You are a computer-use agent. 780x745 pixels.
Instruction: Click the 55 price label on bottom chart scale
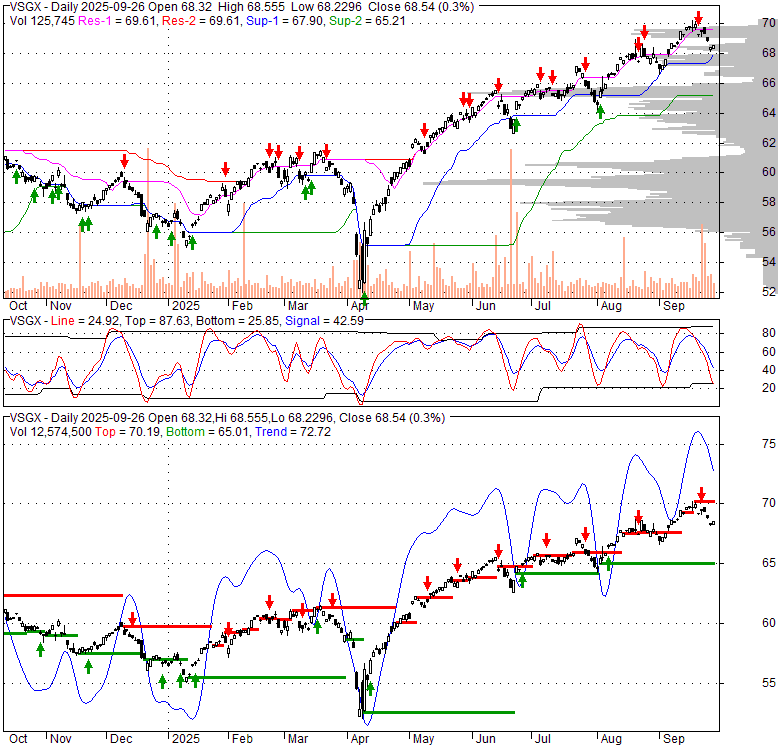[769, 683]
